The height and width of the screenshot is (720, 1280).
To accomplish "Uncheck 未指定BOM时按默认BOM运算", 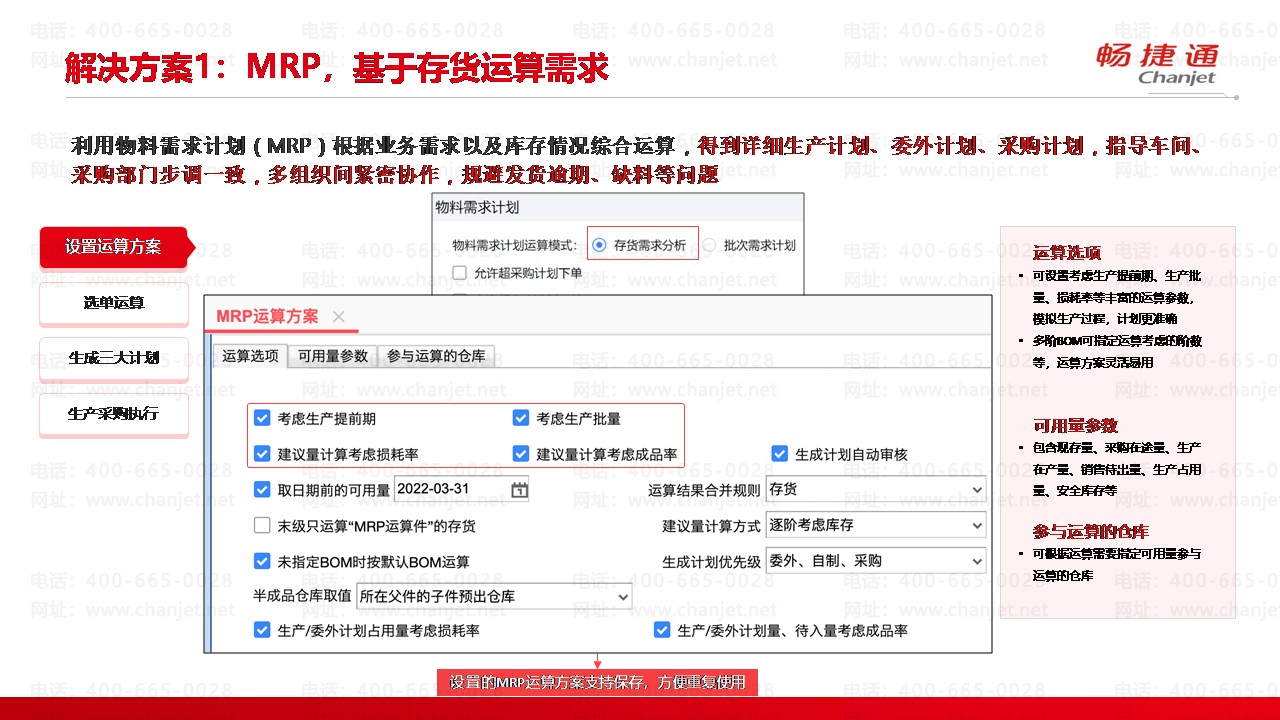I will coord(262,561).
